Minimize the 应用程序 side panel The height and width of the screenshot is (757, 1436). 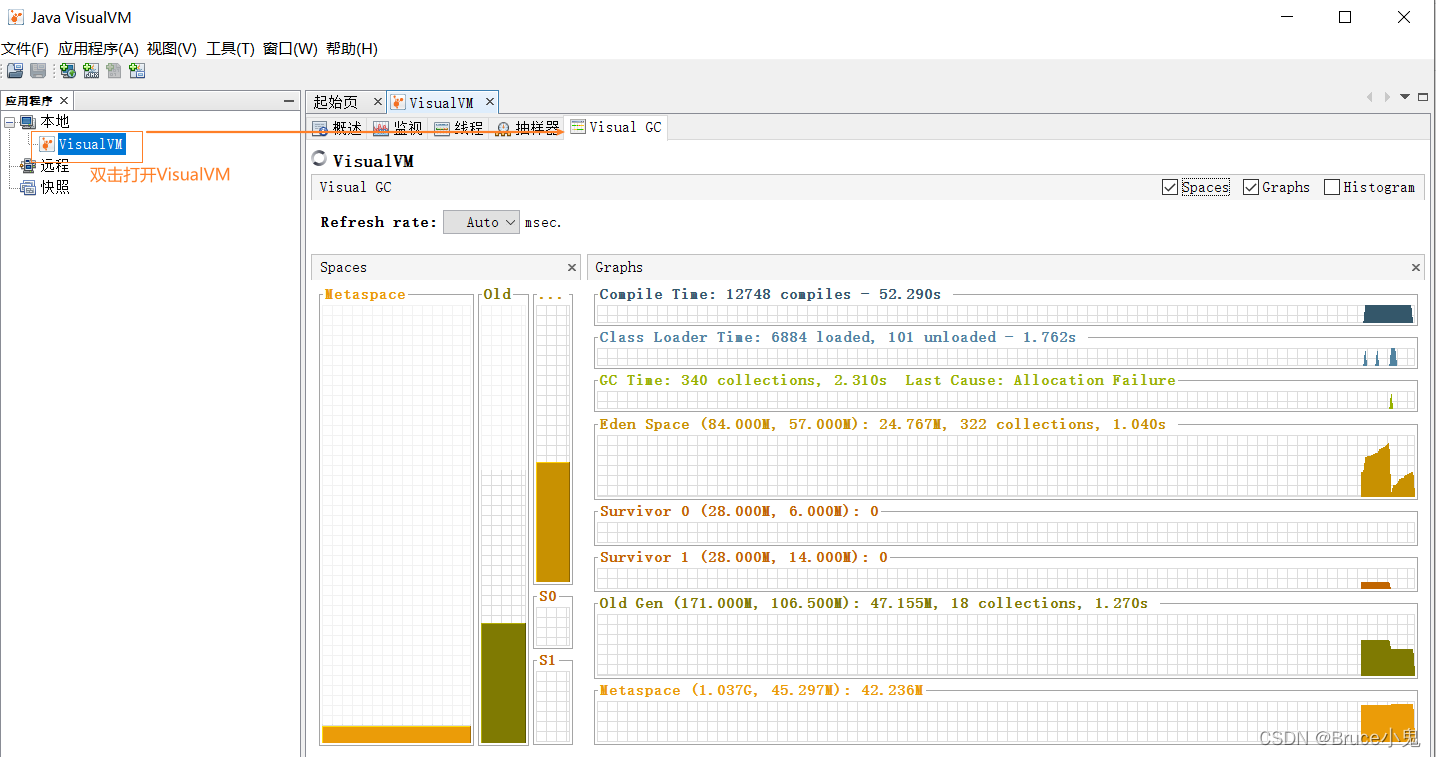click(x=289, y=101)
